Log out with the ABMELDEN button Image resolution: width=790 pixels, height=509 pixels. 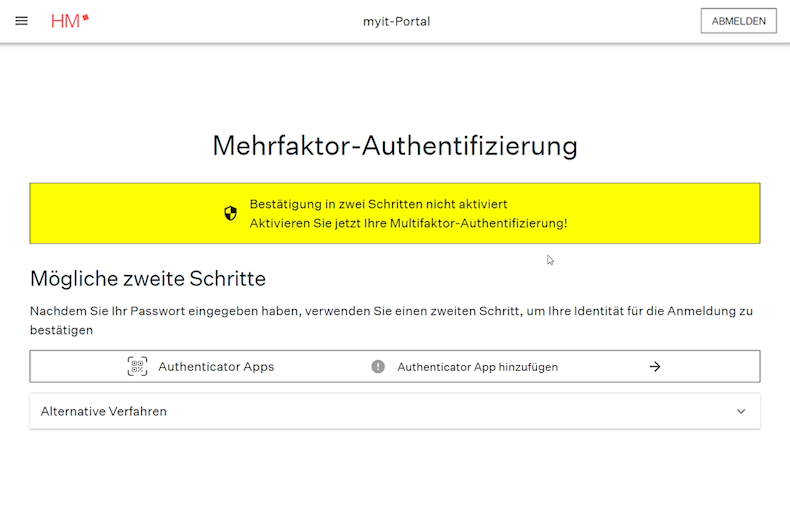point(738,21)
